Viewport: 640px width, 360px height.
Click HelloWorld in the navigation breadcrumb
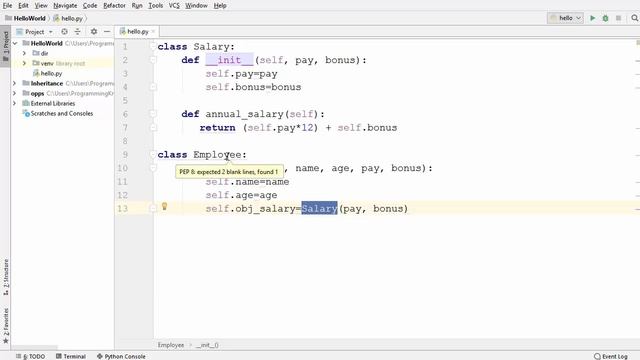point(29,18)
